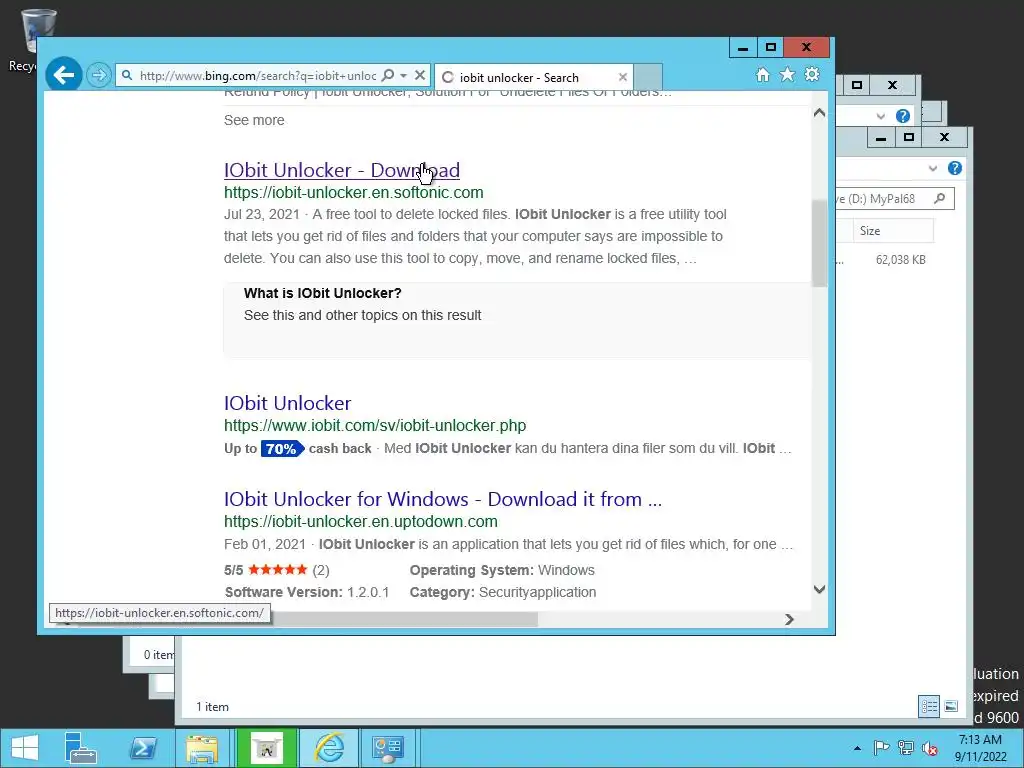Open a new blank tab in Internet Explorer
The image size is (1024, 768).
[x=648, y=77]
